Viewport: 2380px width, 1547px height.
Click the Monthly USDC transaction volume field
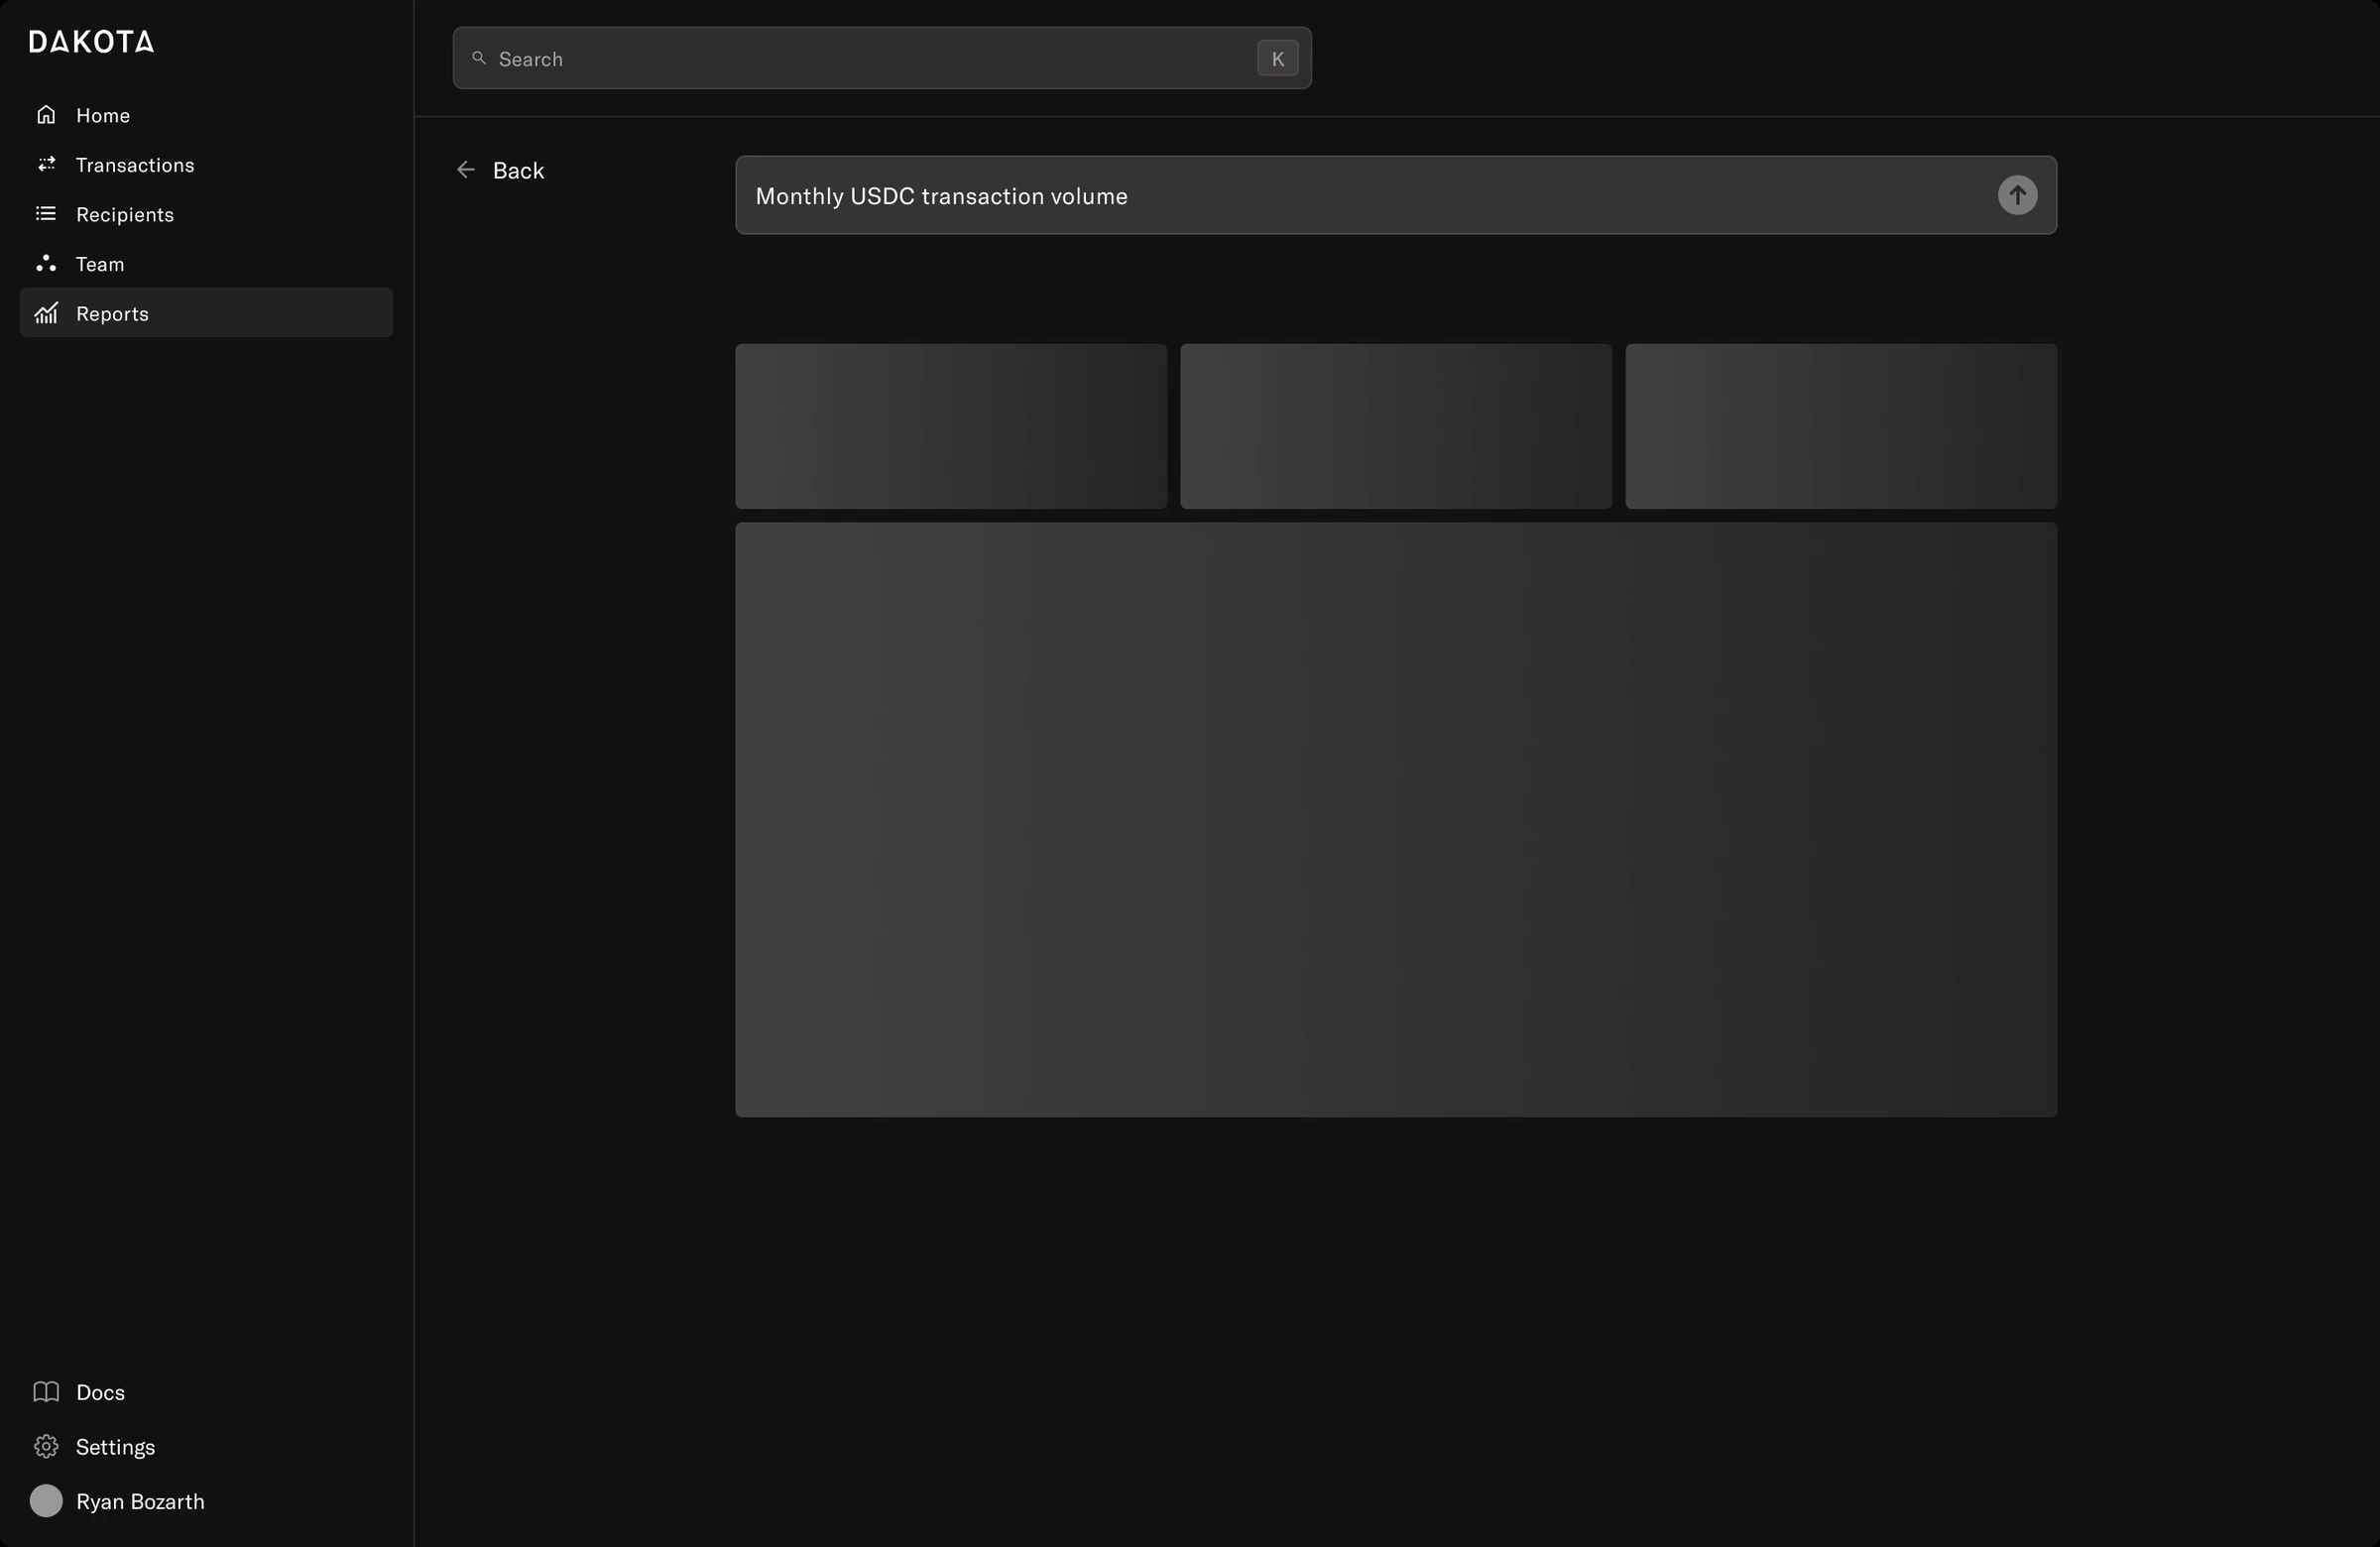pyautogui.click(x=1396, y=195)
